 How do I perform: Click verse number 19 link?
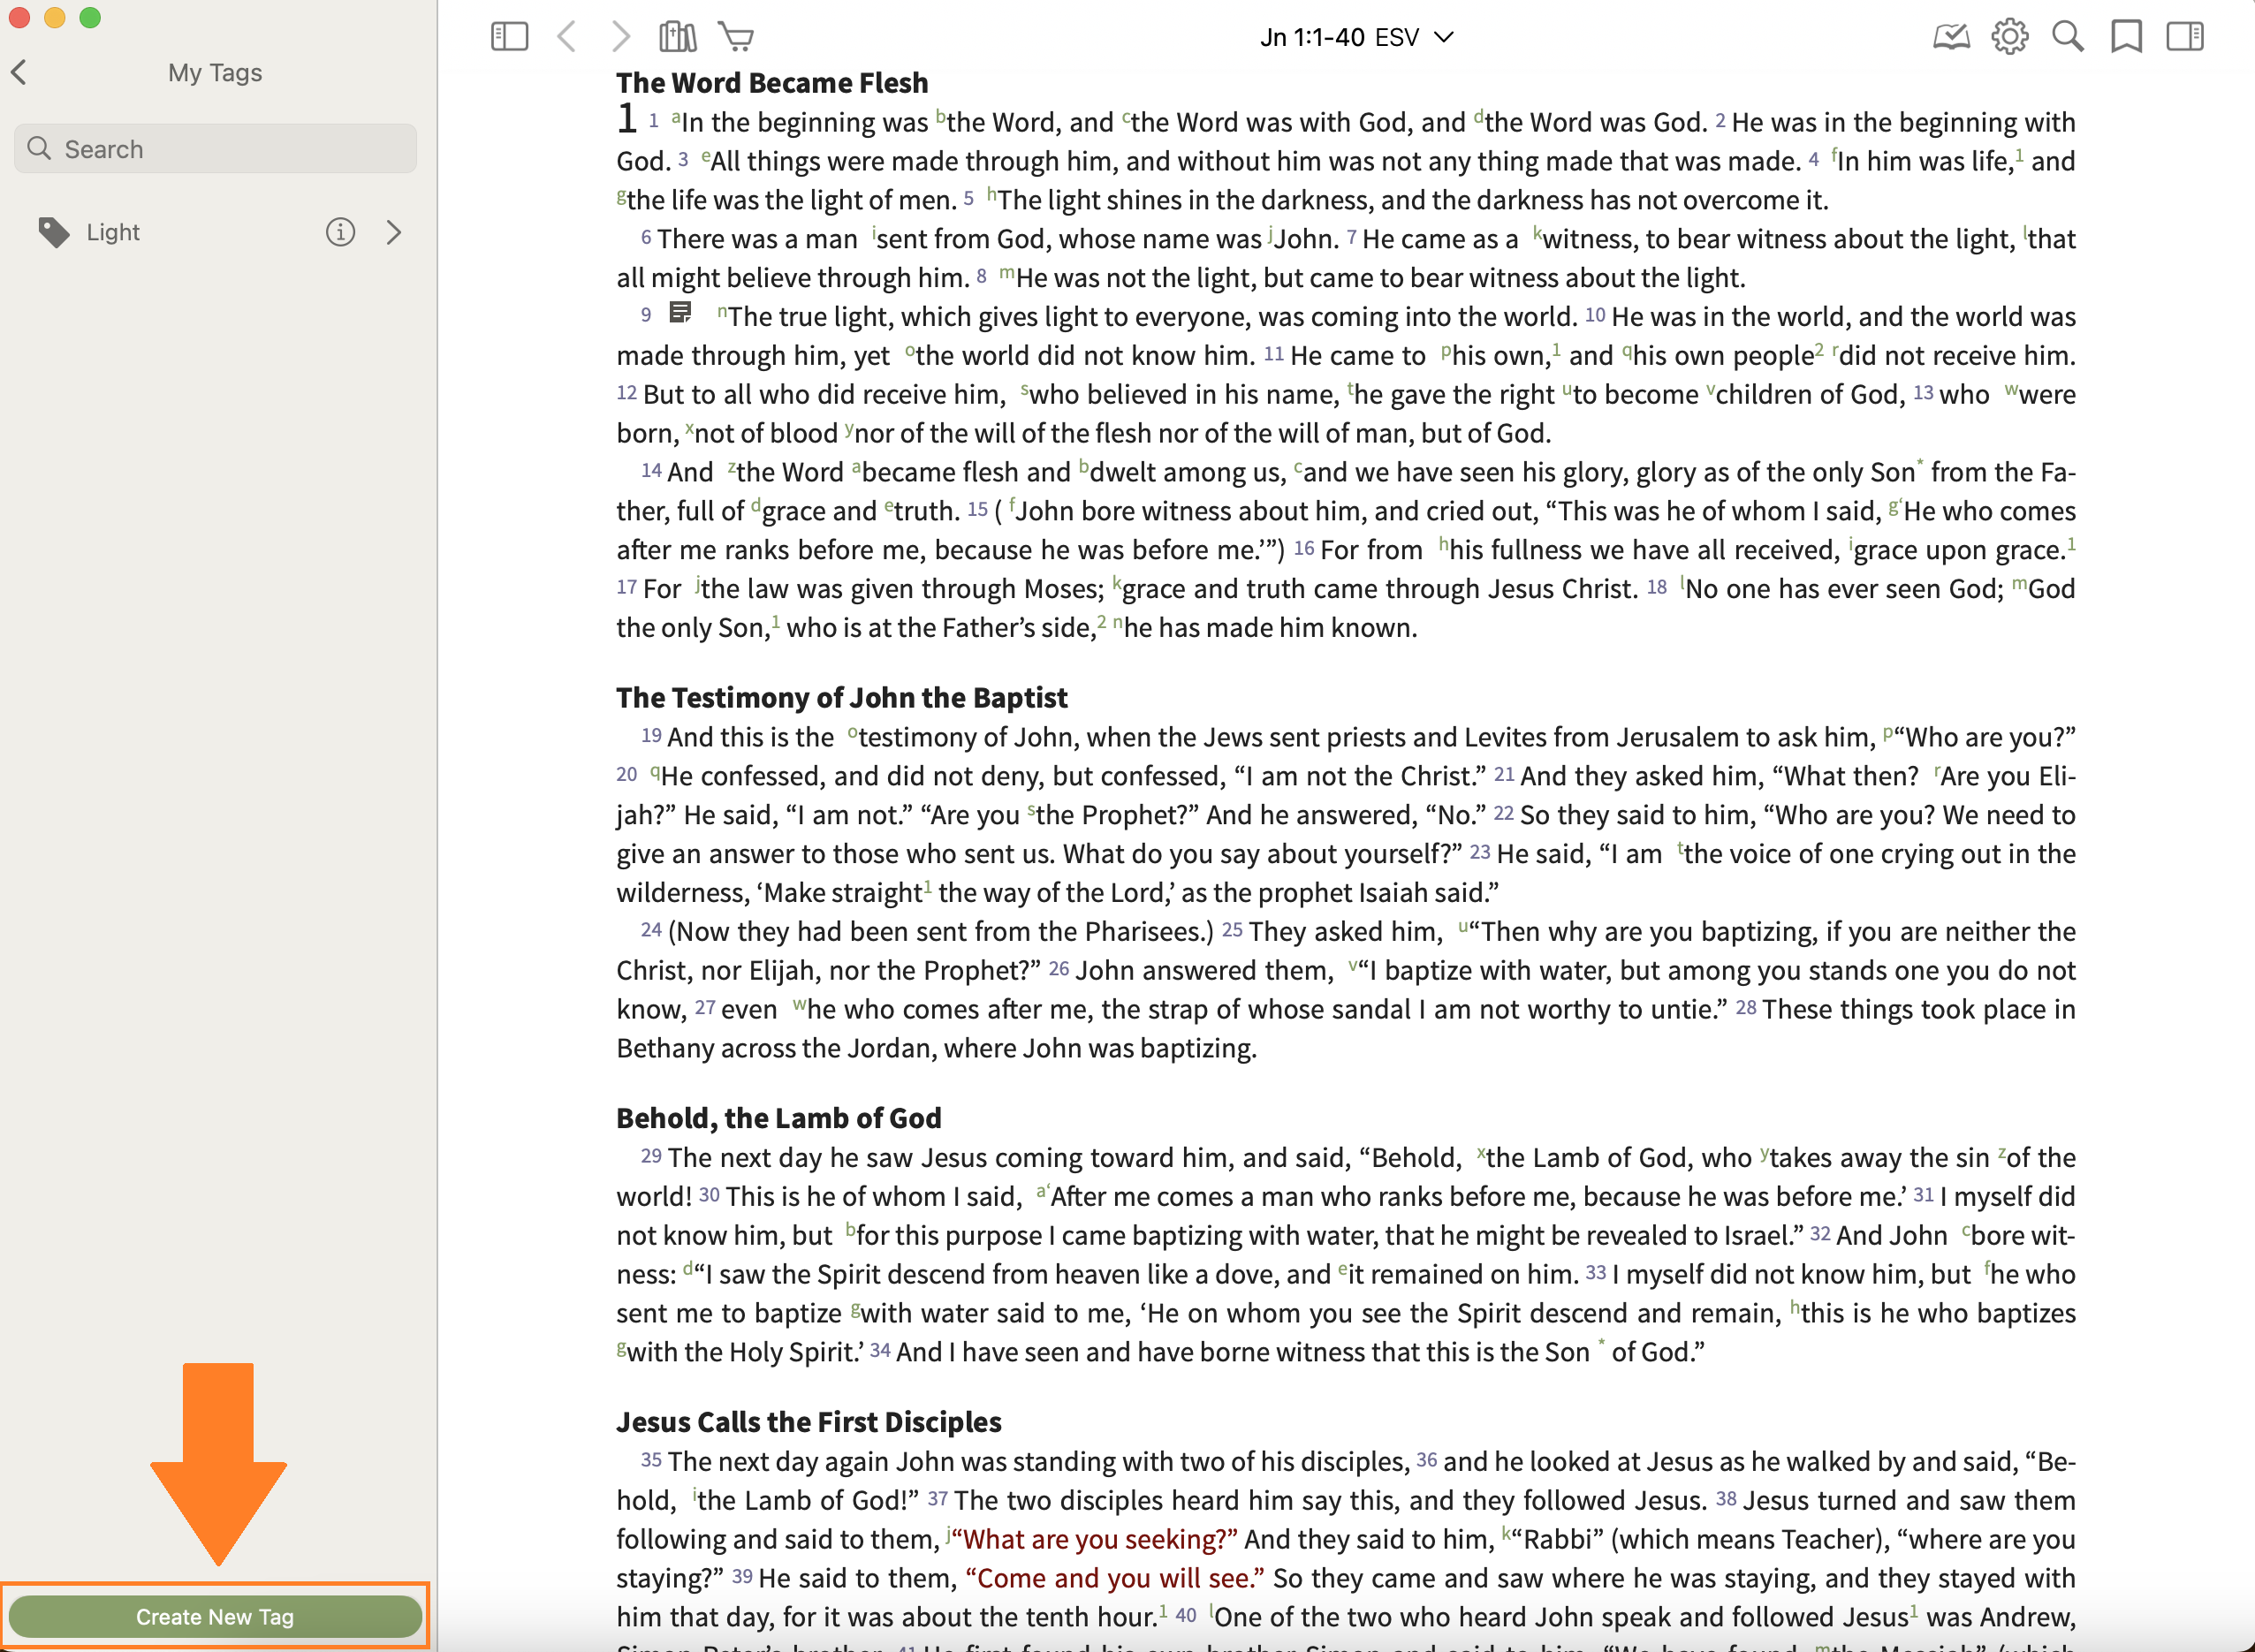[651, 736]
